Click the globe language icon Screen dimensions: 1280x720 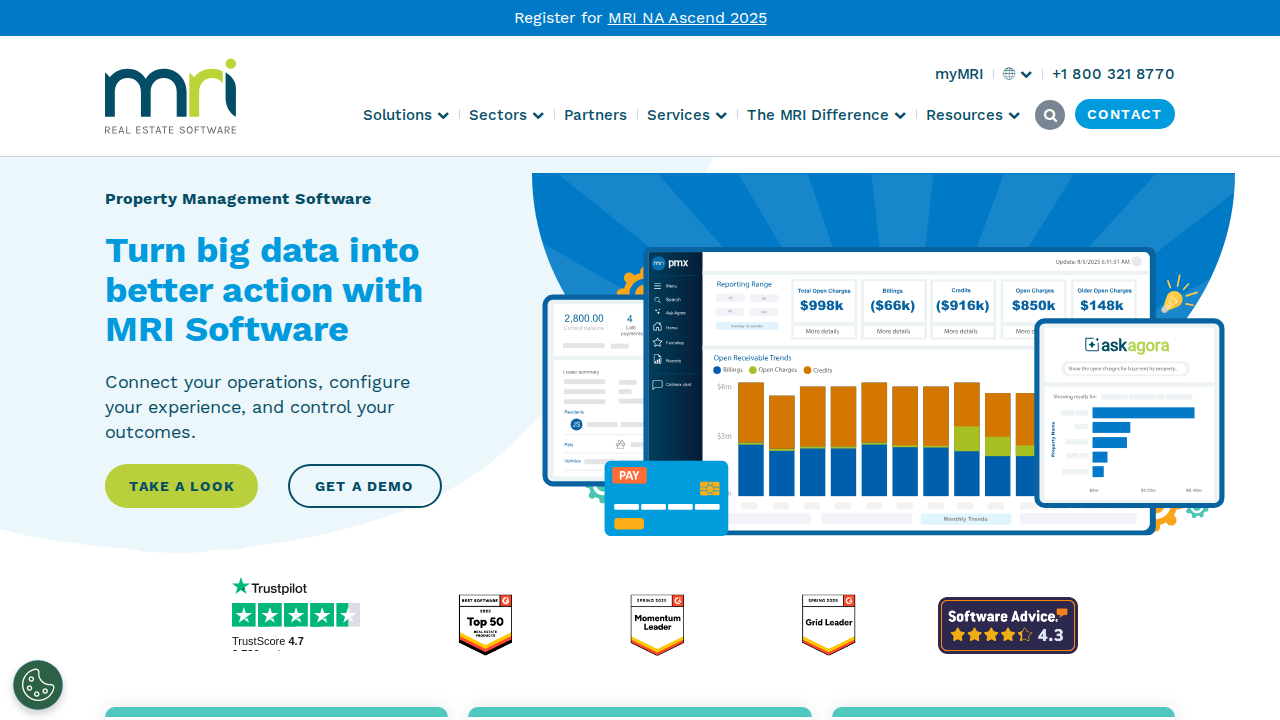click(1009, 74)
